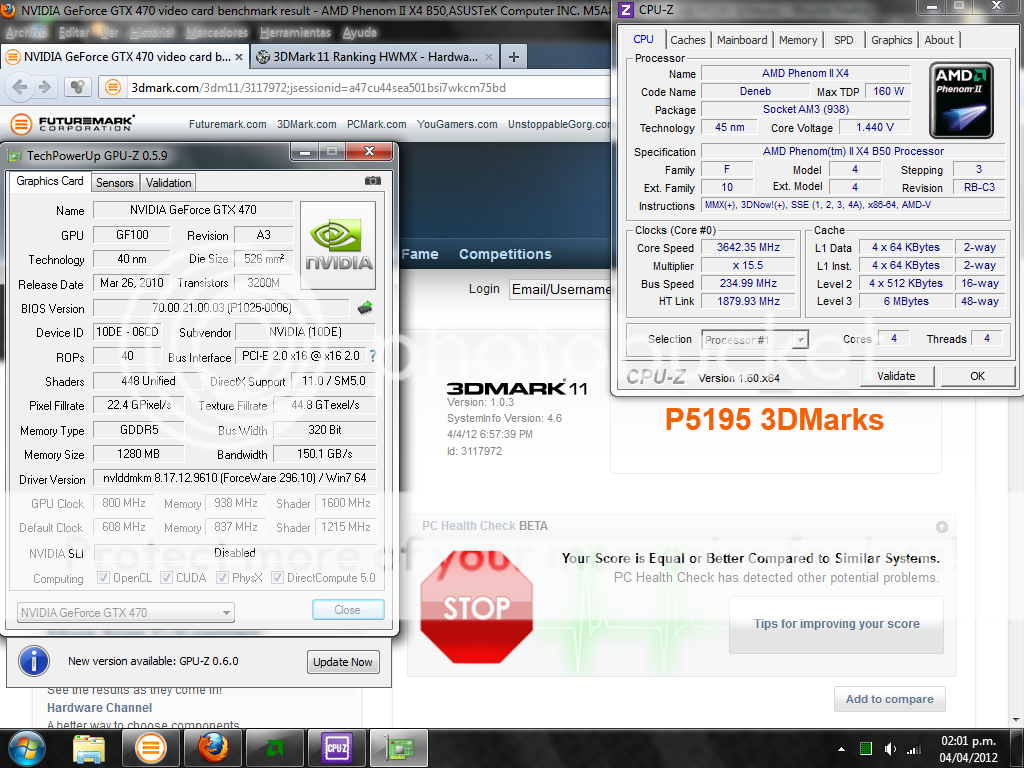Click the page scrollbar down arrow
The height and width of the screenshot is (768, 1024).
point(1016,720)
